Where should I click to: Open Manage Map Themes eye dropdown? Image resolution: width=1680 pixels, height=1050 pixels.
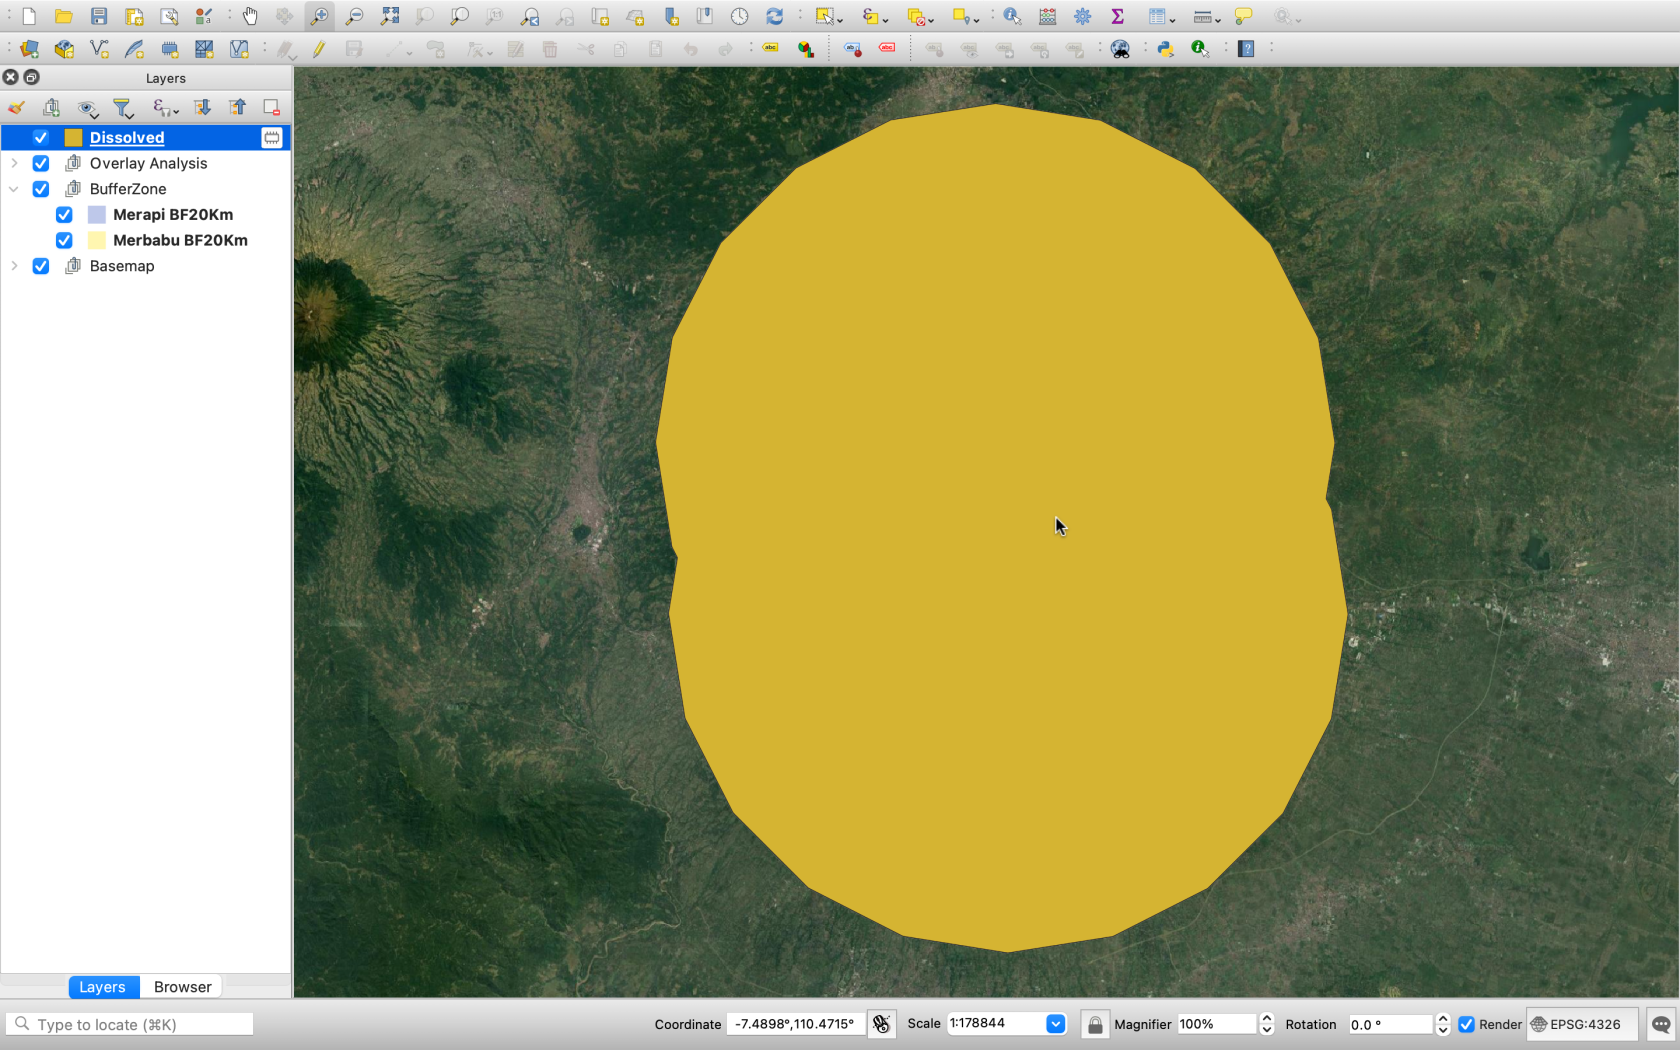pyautogui.click(x=88, y=107)
